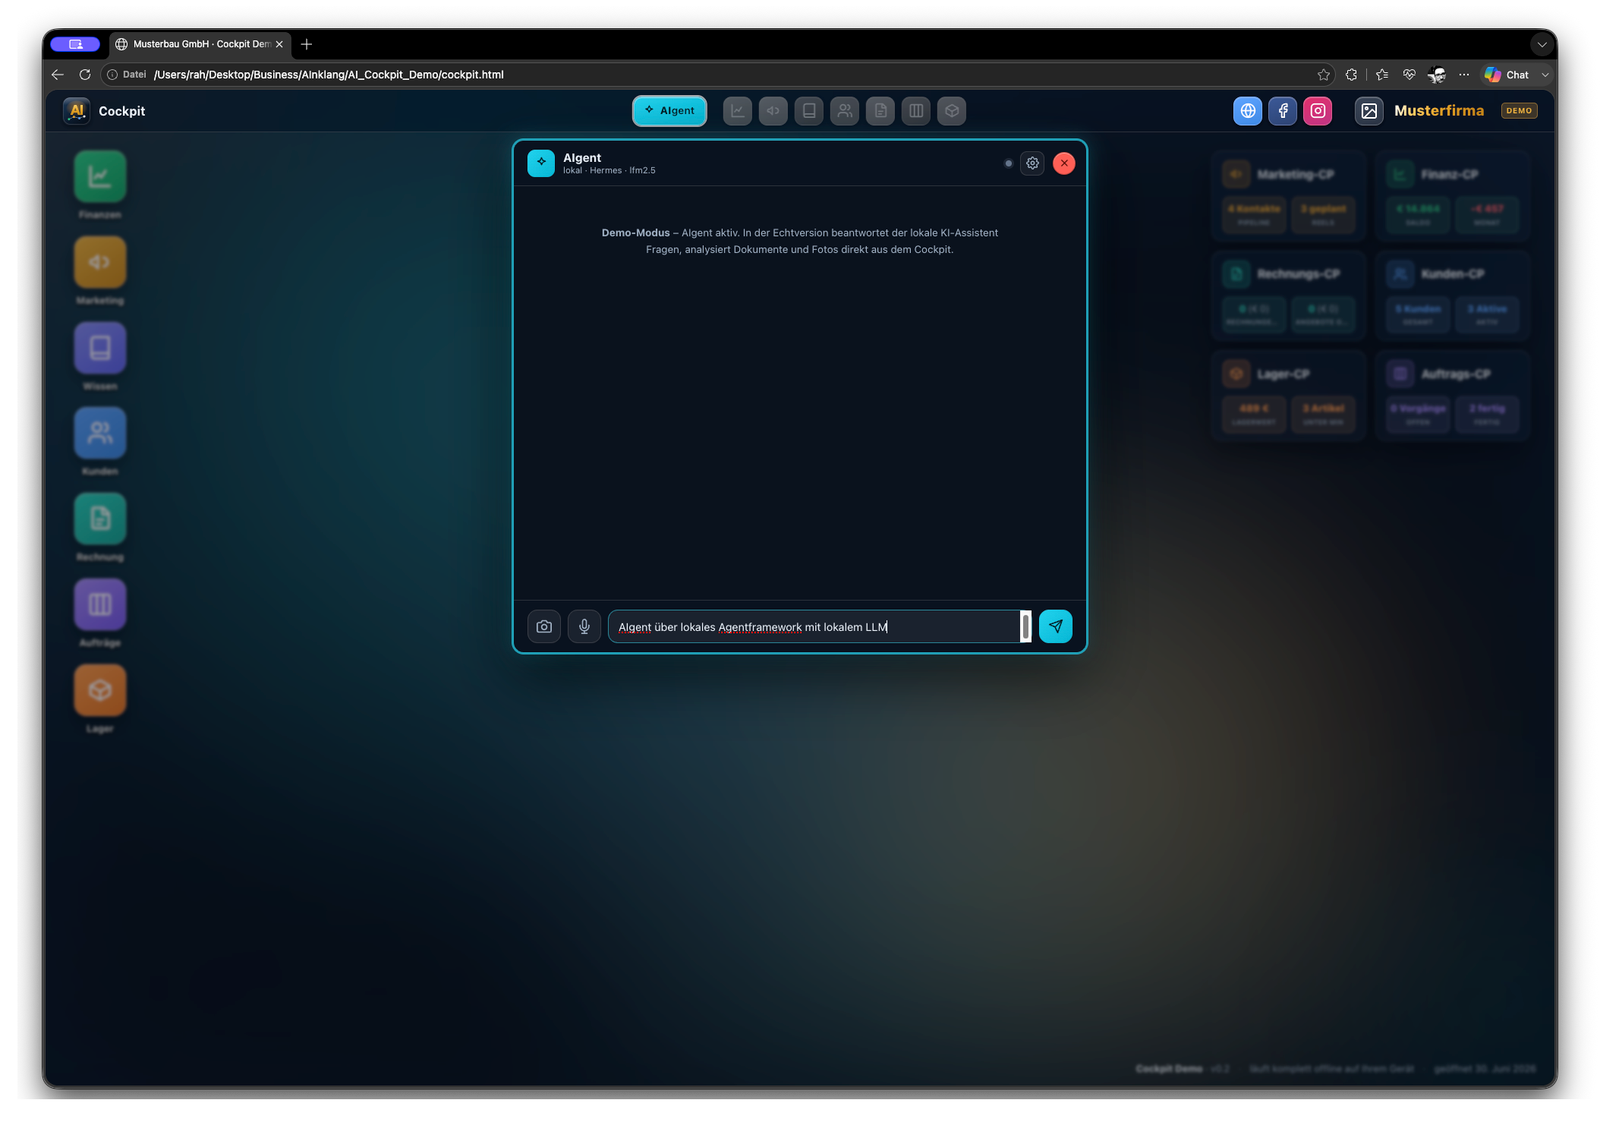Viewport: 1600px width, 1145px height.
Task: Open Marketing via the megaphone toolbar icon
Action: click(x=773, y=111)
